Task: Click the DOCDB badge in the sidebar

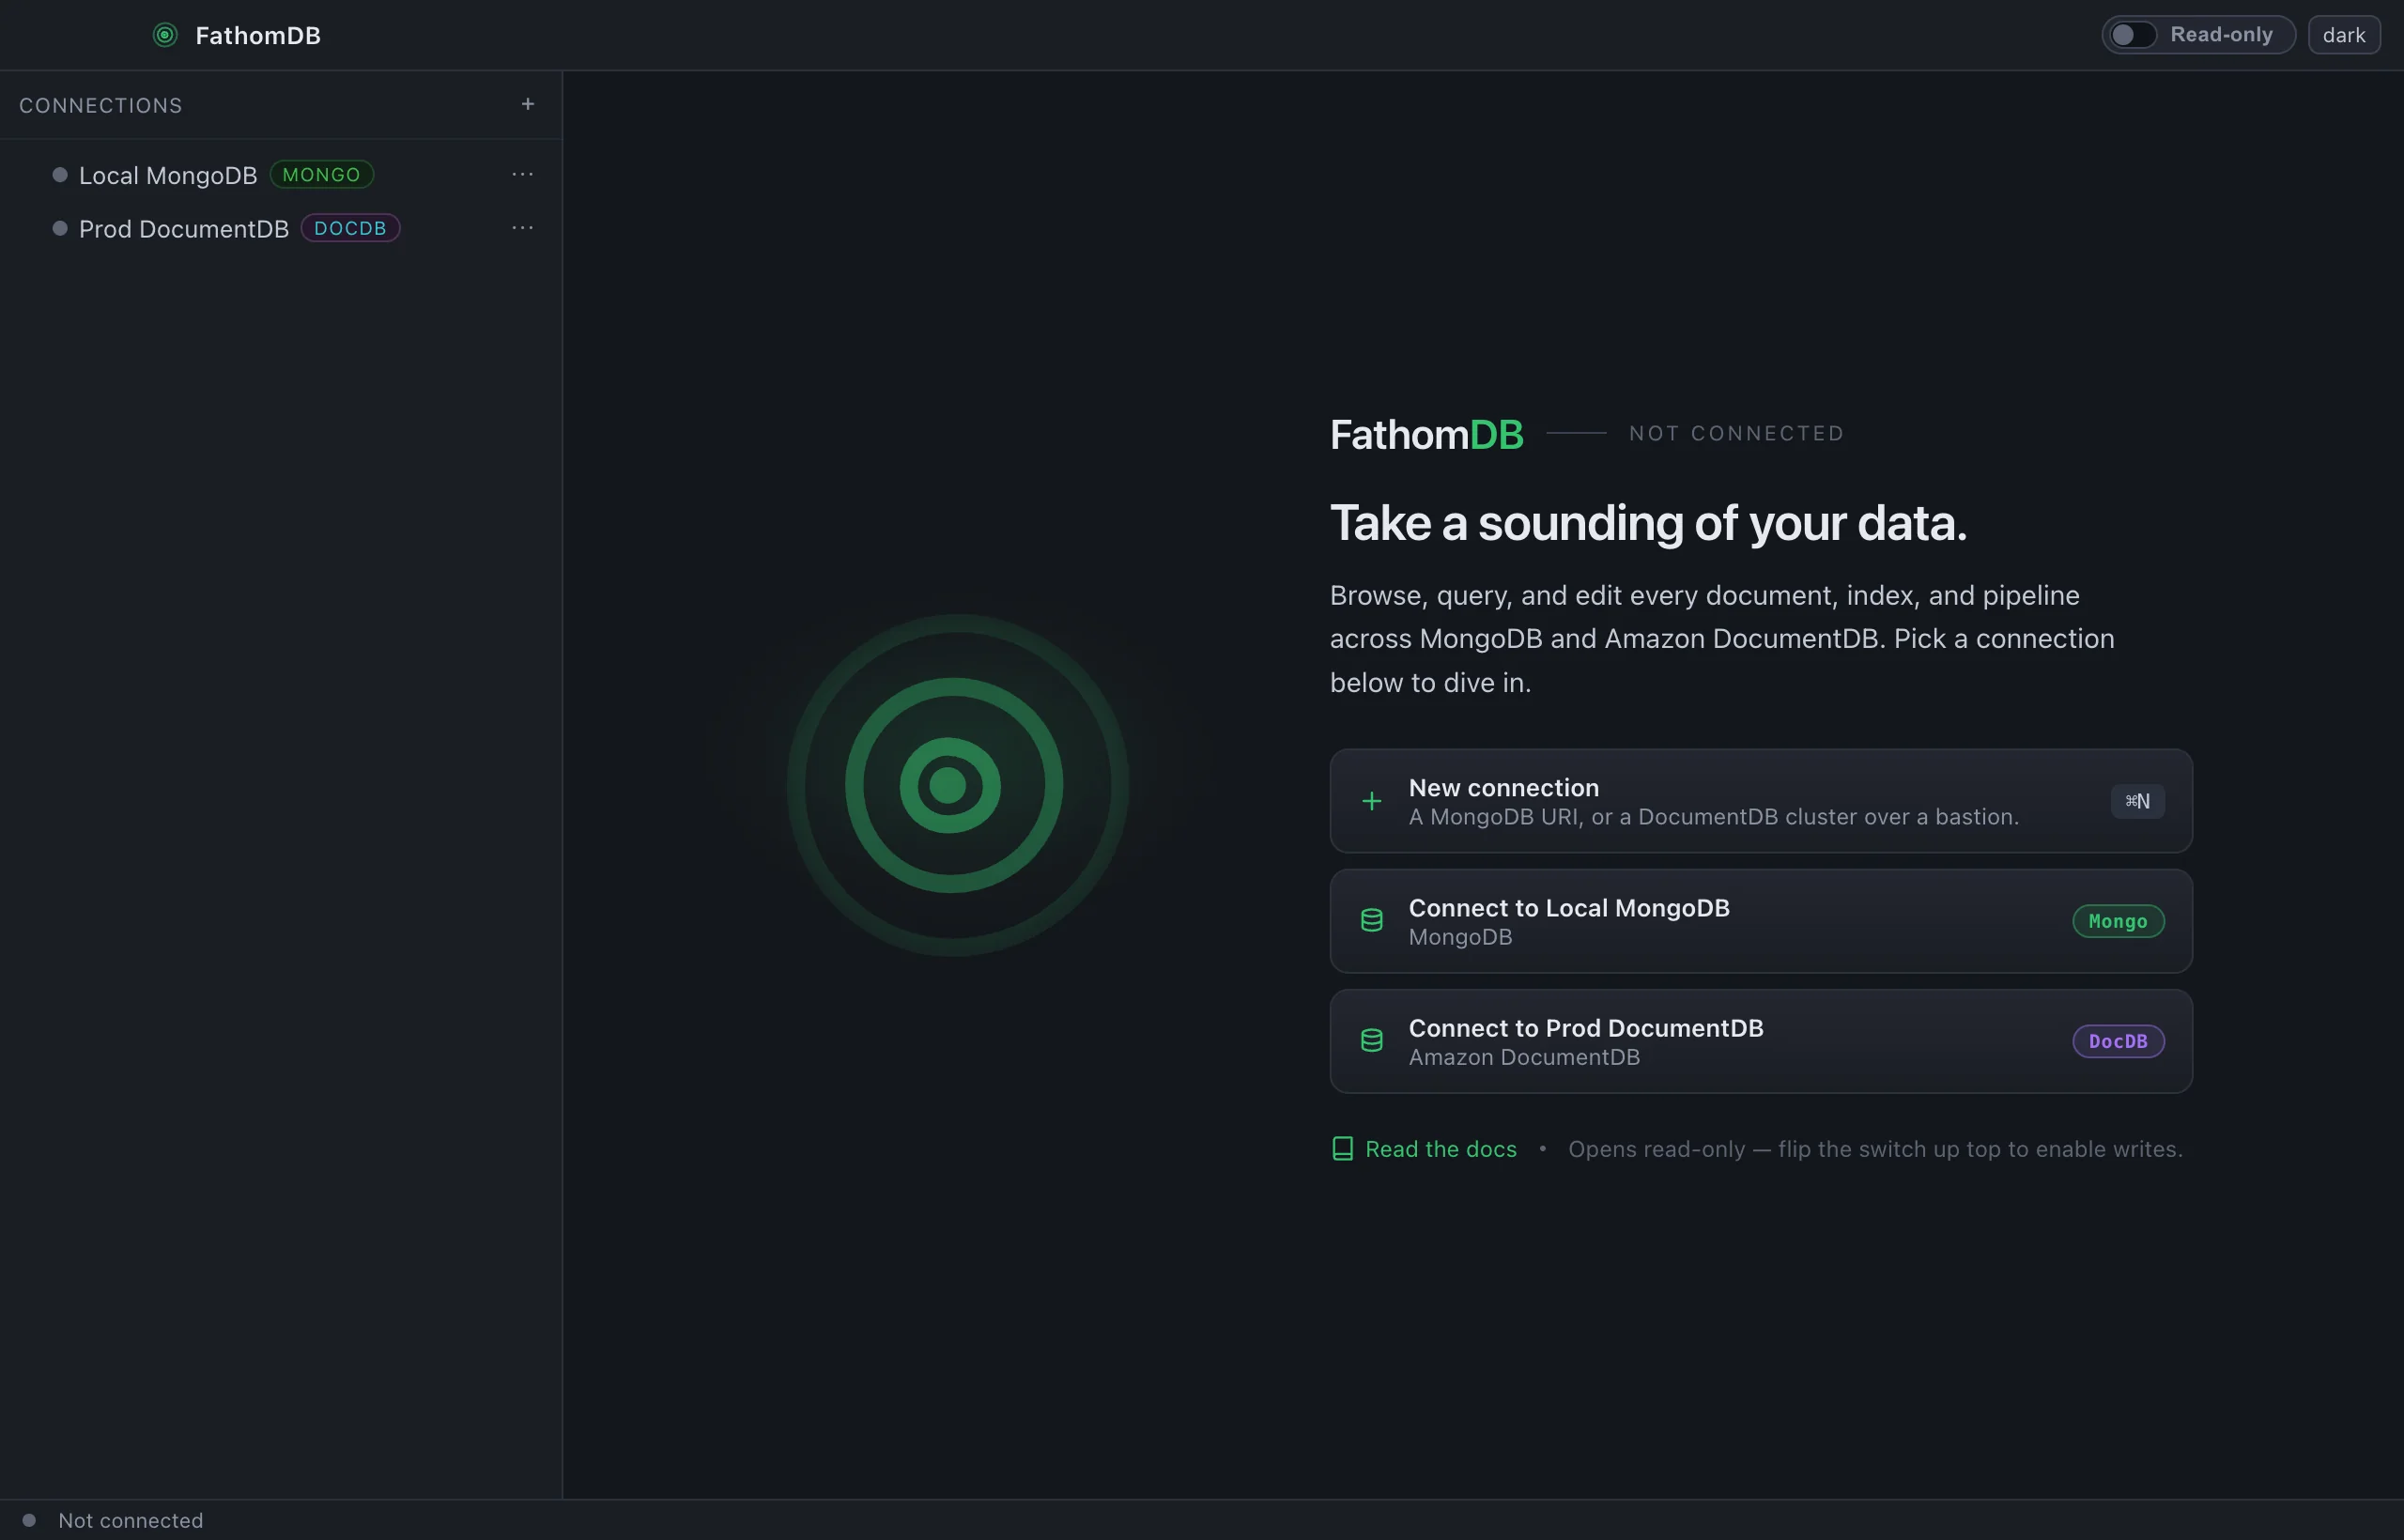Action: tap(350, 228)
